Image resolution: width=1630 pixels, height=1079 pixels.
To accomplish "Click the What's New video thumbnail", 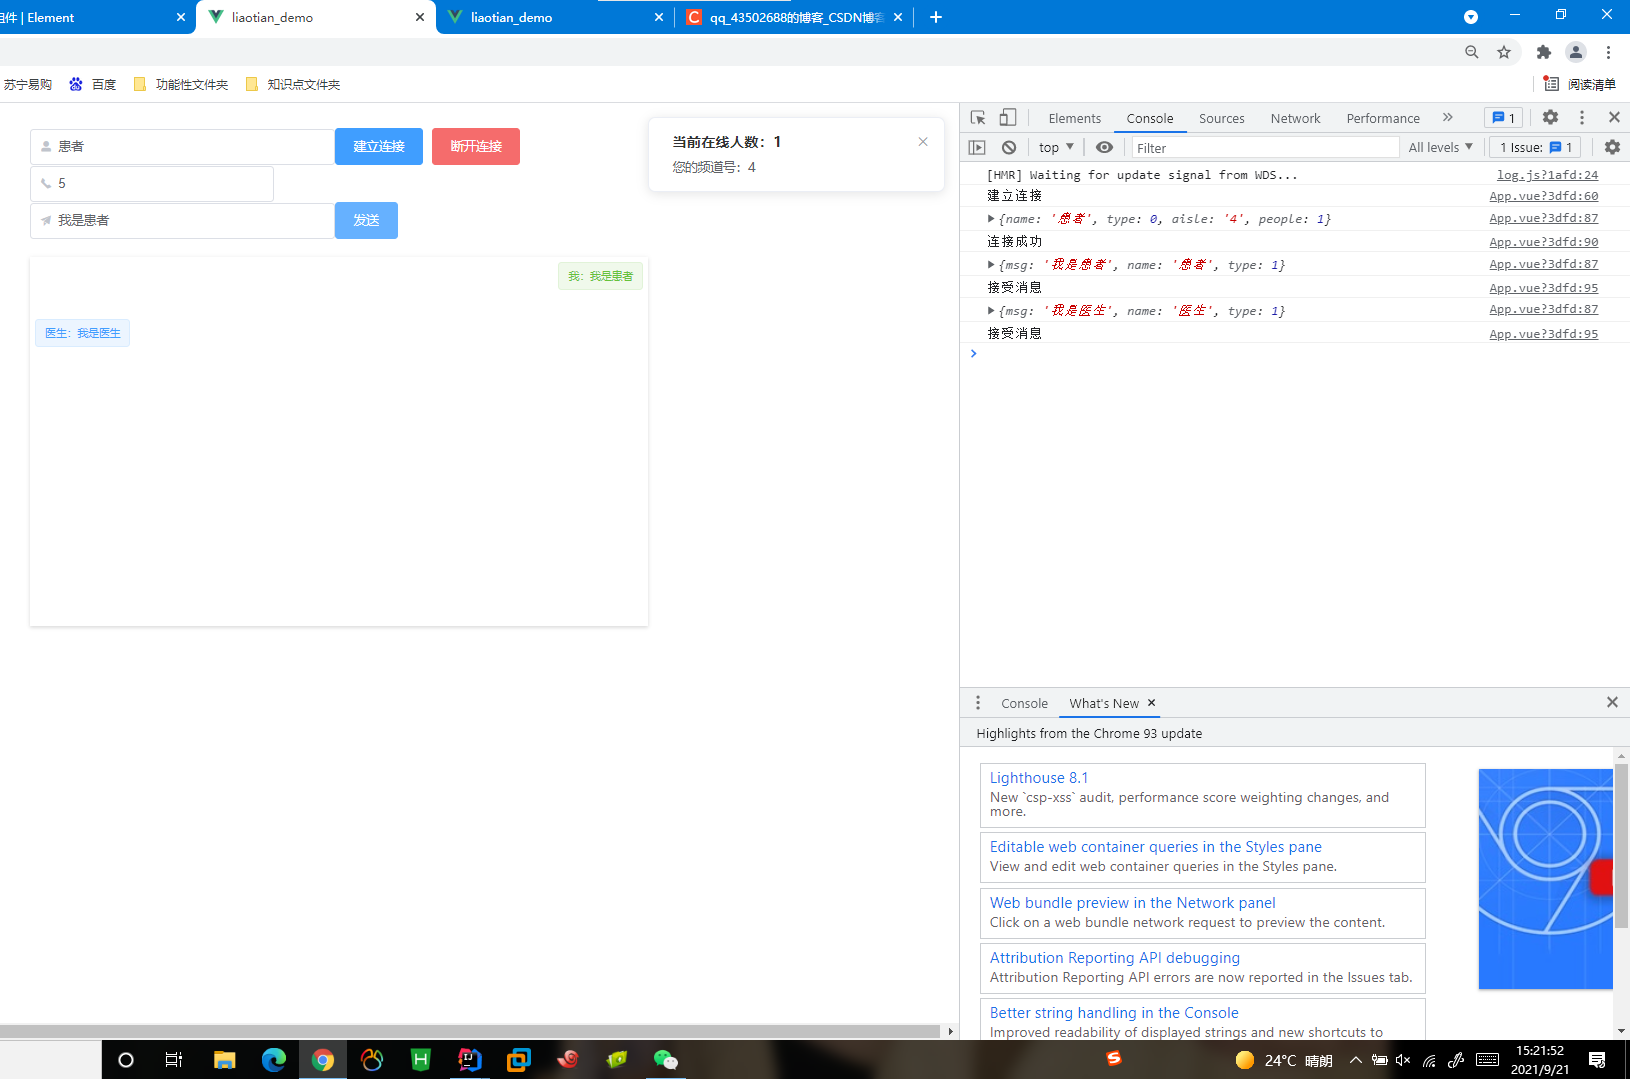I will pyautogui.click(x=1545, y=879).
